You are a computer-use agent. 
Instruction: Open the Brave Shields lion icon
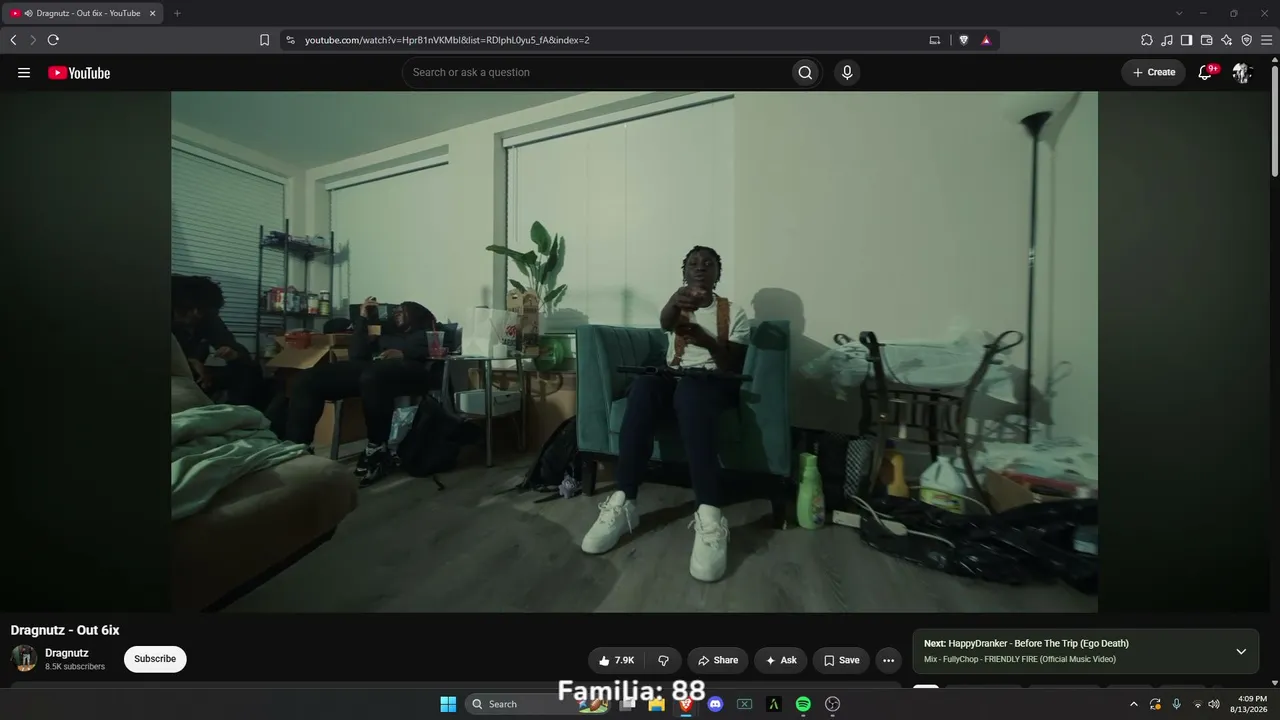point(964,40)
